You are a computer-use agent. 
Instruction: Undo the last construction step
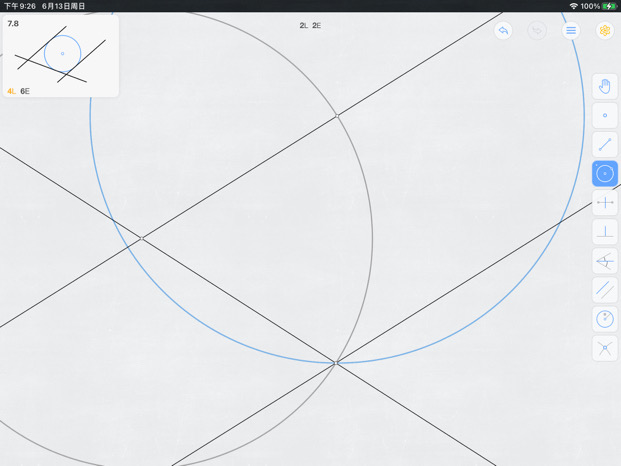point(503,30)
